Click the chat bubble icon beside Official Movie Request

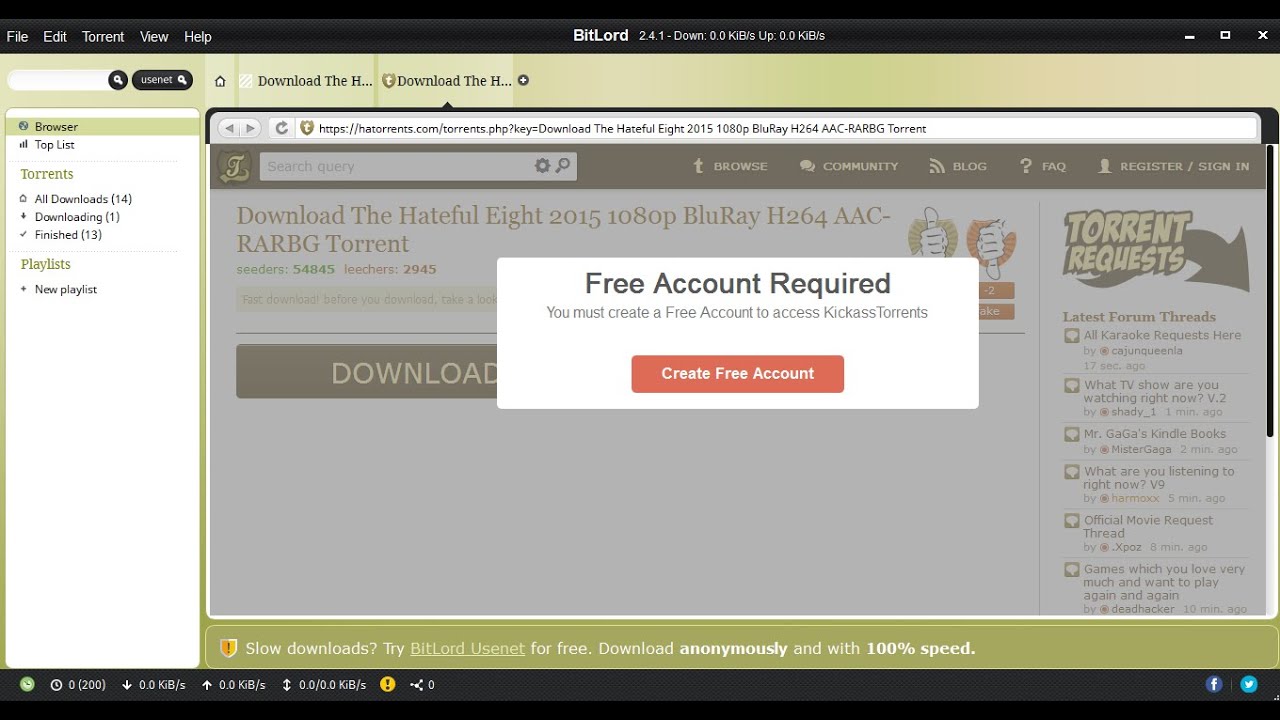pyautogui.click(x=1071, y=521)
